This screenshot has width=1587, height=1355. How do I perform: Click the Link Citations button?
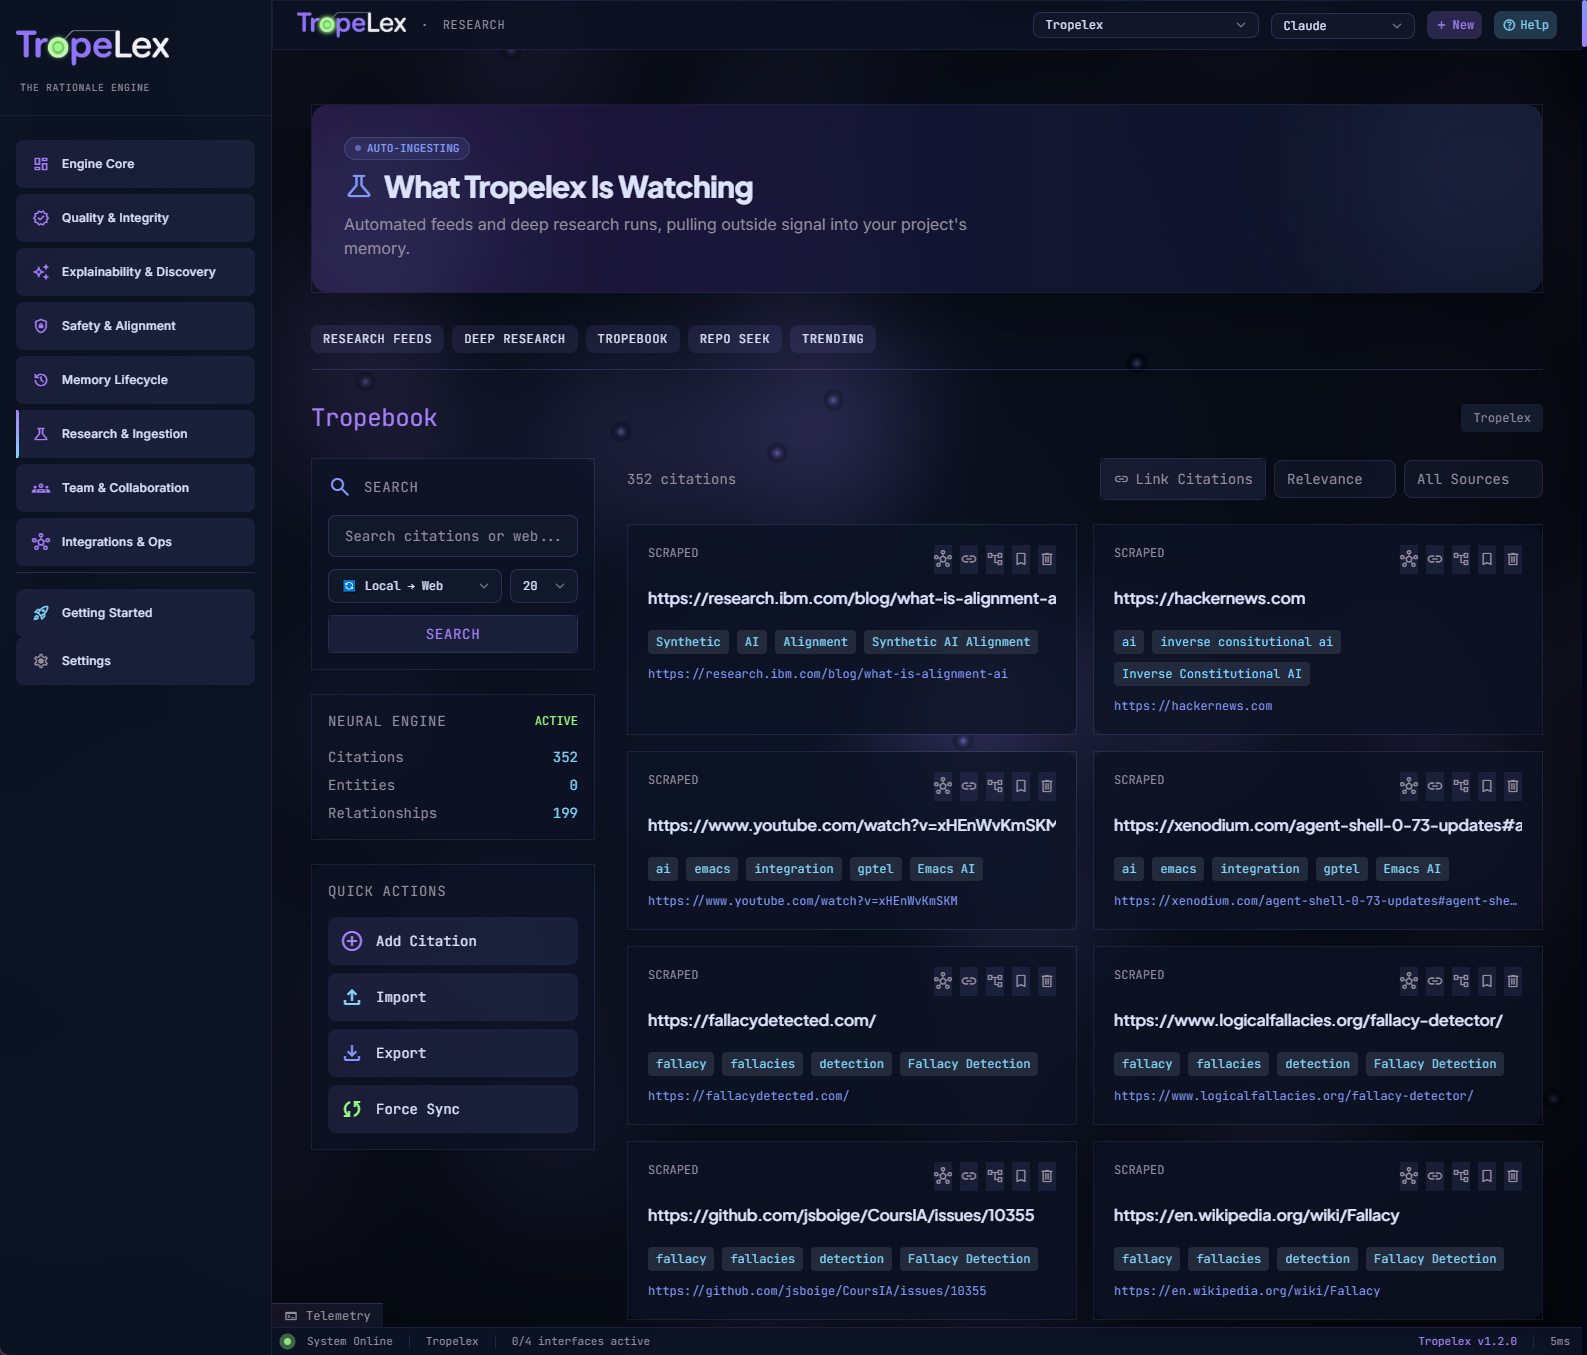point(1183,479)
